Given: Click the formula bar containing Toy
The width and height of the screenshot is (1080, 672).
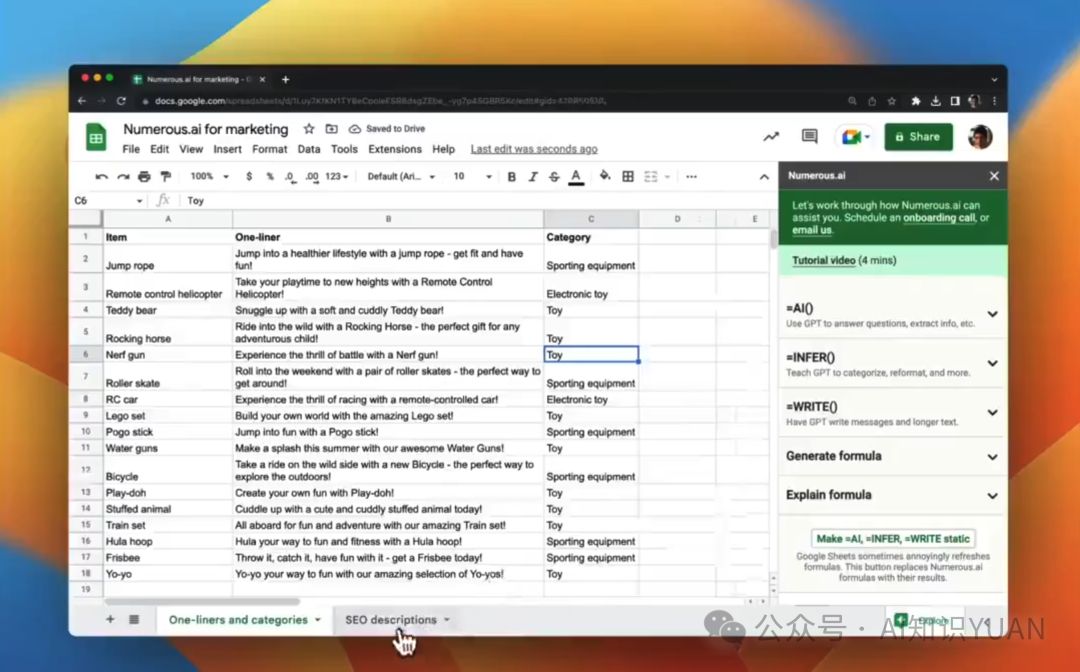Looking at the screenshot, I should tap(475, 200).
